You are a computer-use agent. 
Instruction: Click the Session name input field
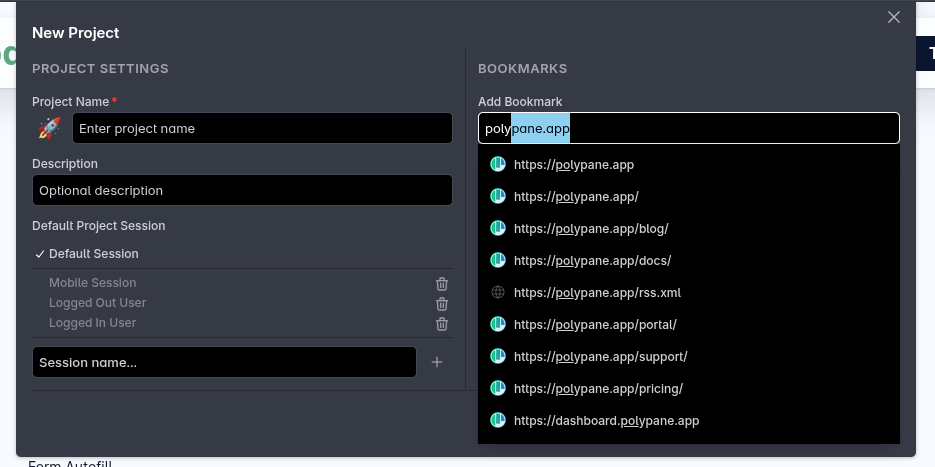224,362
